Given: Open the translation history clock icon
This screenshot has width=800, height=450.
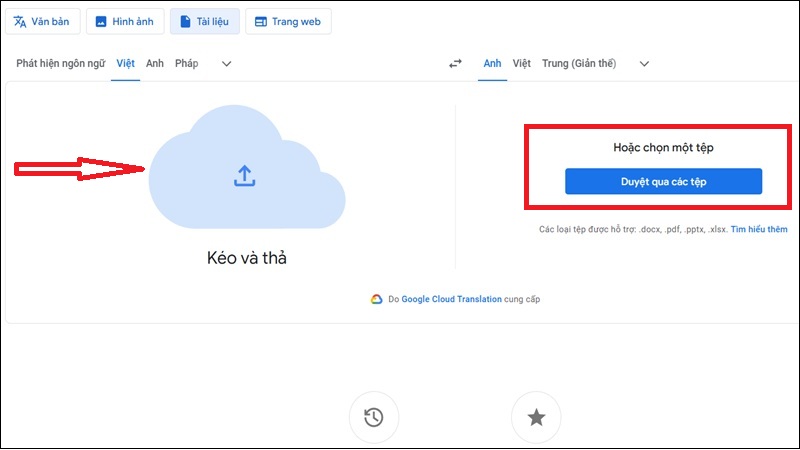Looking at the screenshot, I should click(x=374, y=417).
